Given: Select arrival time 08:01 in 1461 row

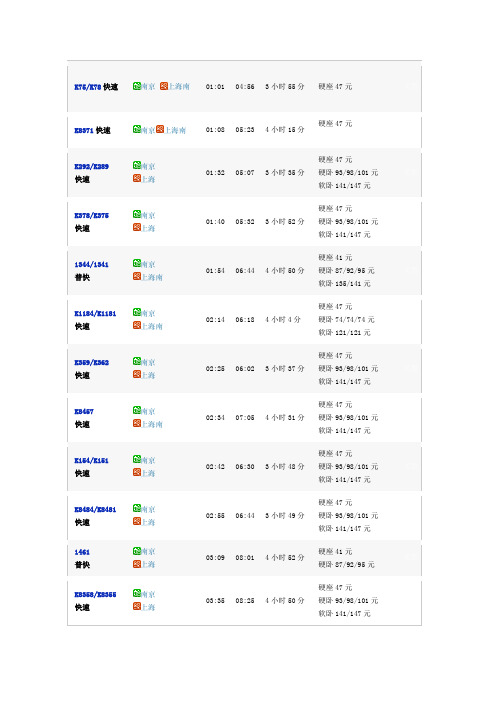Looking at the screenshot, I should (245, 558).
